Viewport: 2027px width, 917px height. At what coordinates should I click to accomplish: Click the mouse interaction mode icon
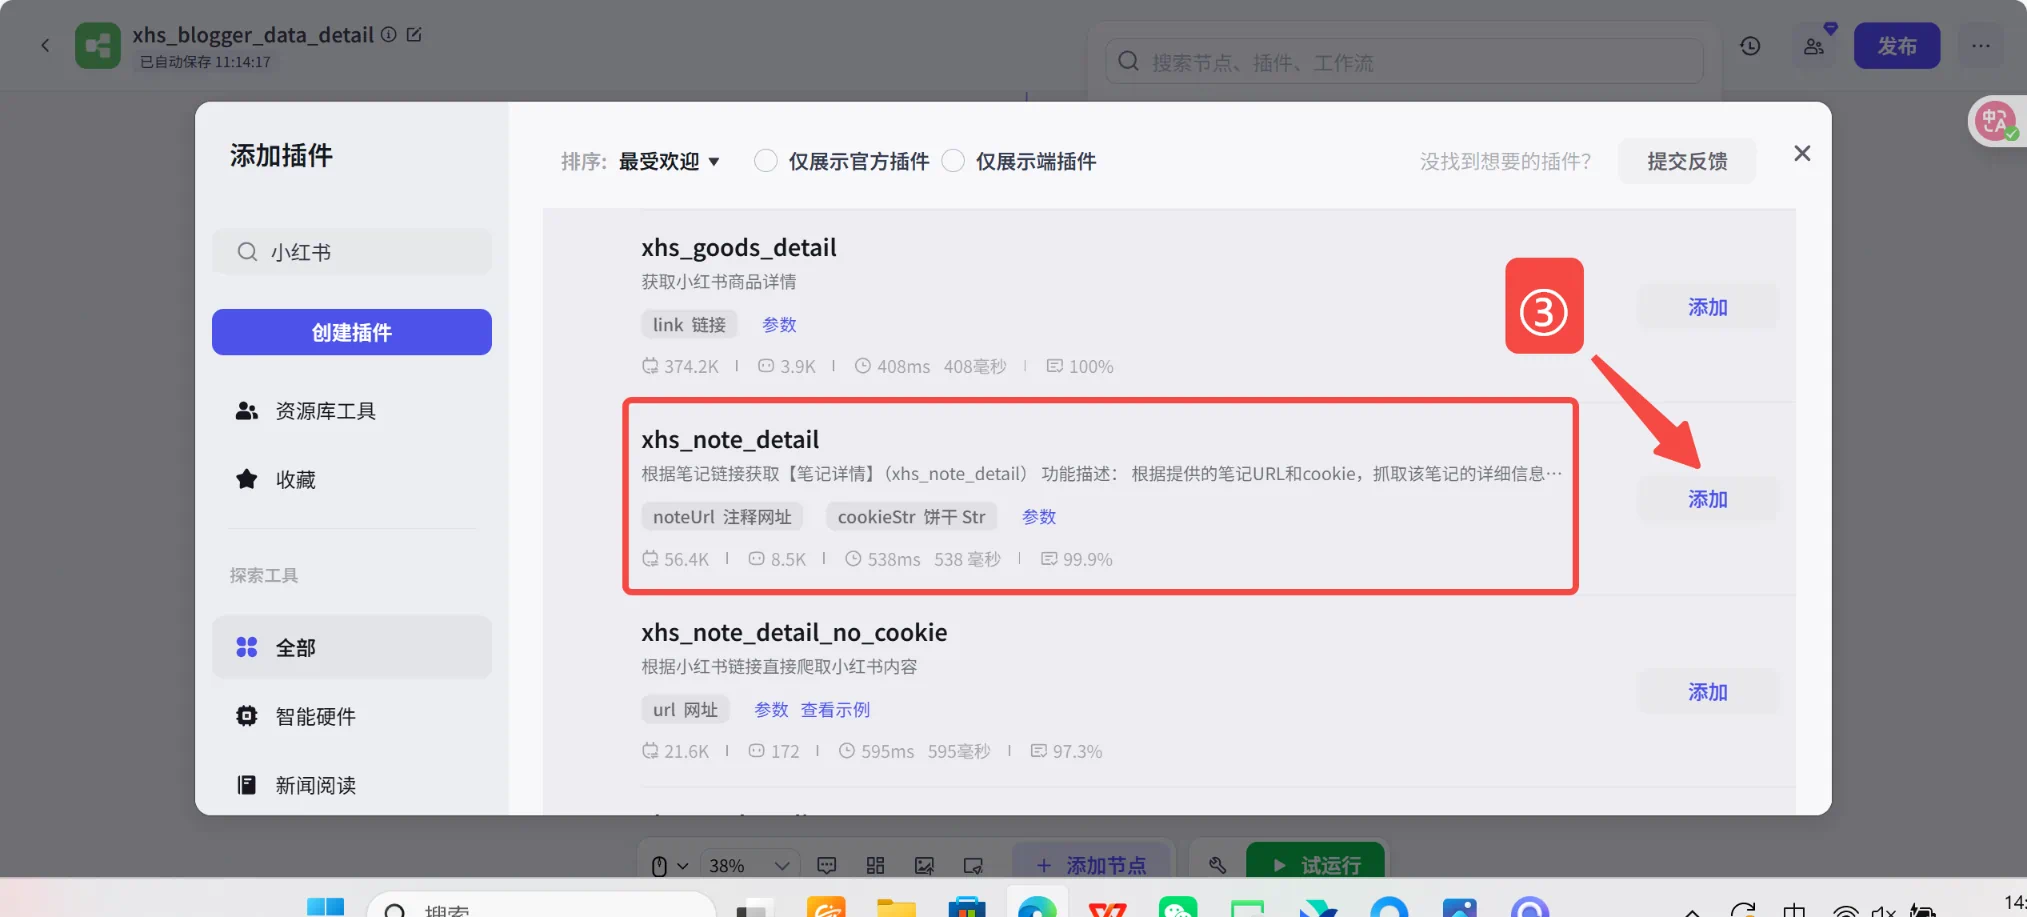coord(659,865)
